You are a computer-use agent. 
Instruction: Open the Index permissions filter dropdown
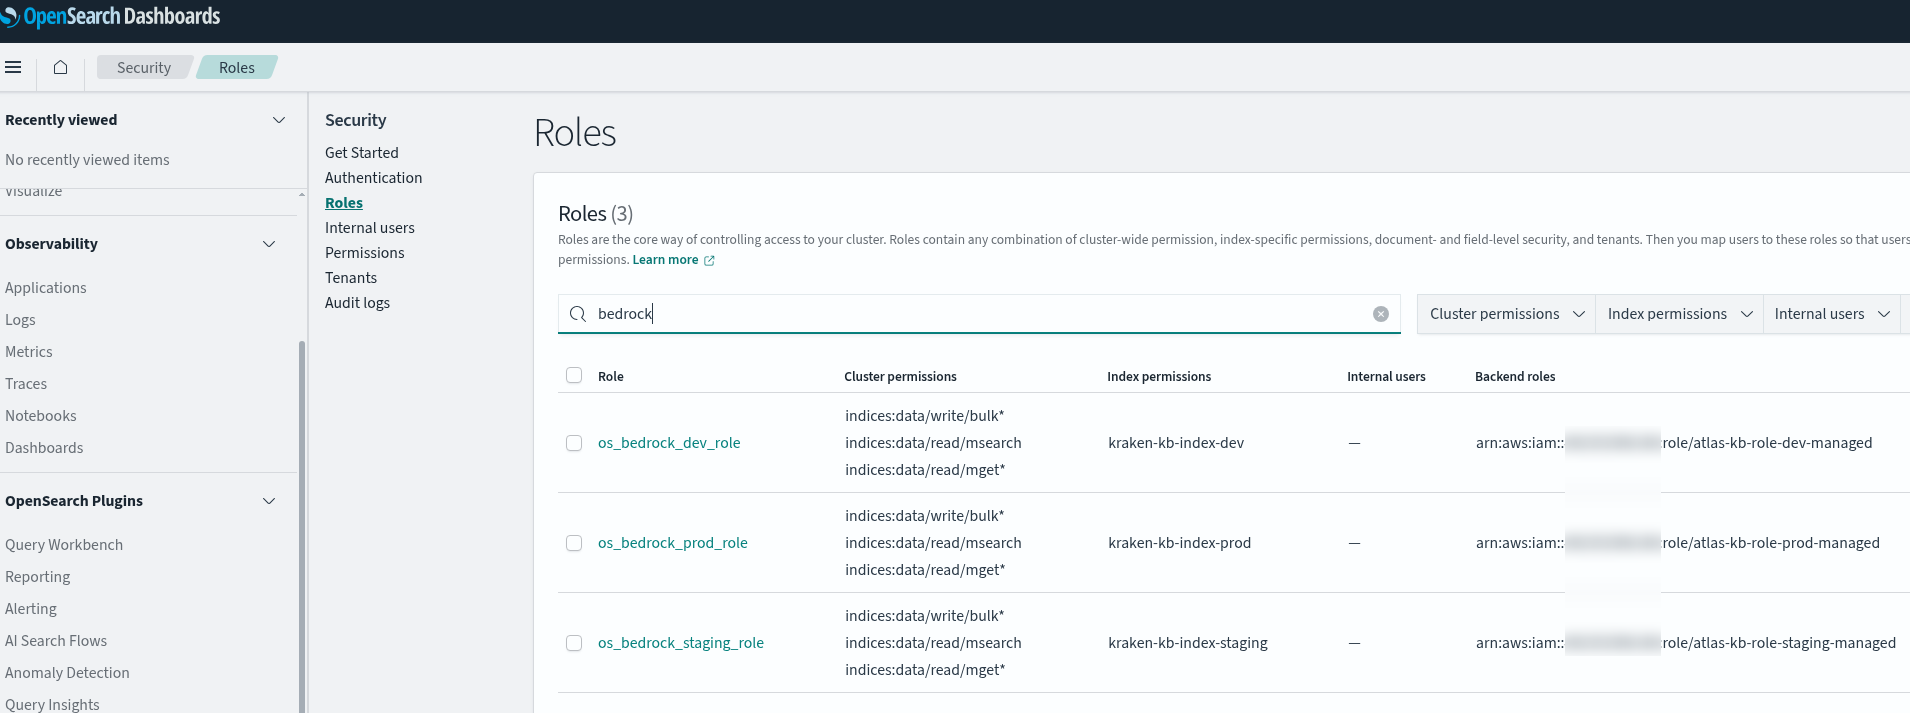(x=1680, y=314)
